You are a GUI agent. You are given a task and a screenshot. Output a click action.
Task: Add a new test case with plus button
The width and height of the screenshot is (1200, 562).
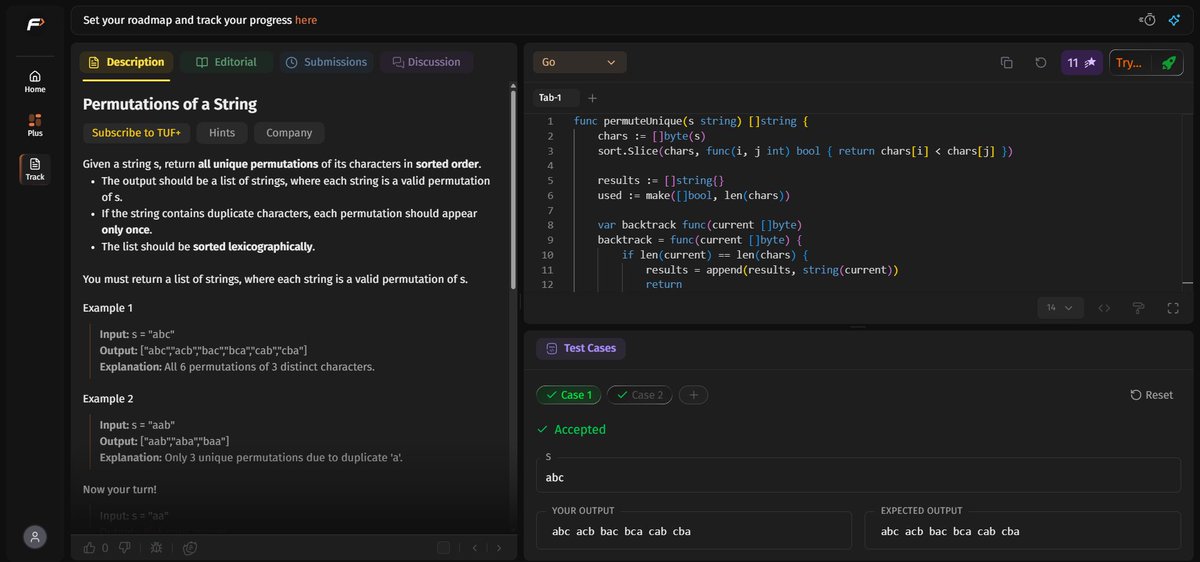point(694,395)
